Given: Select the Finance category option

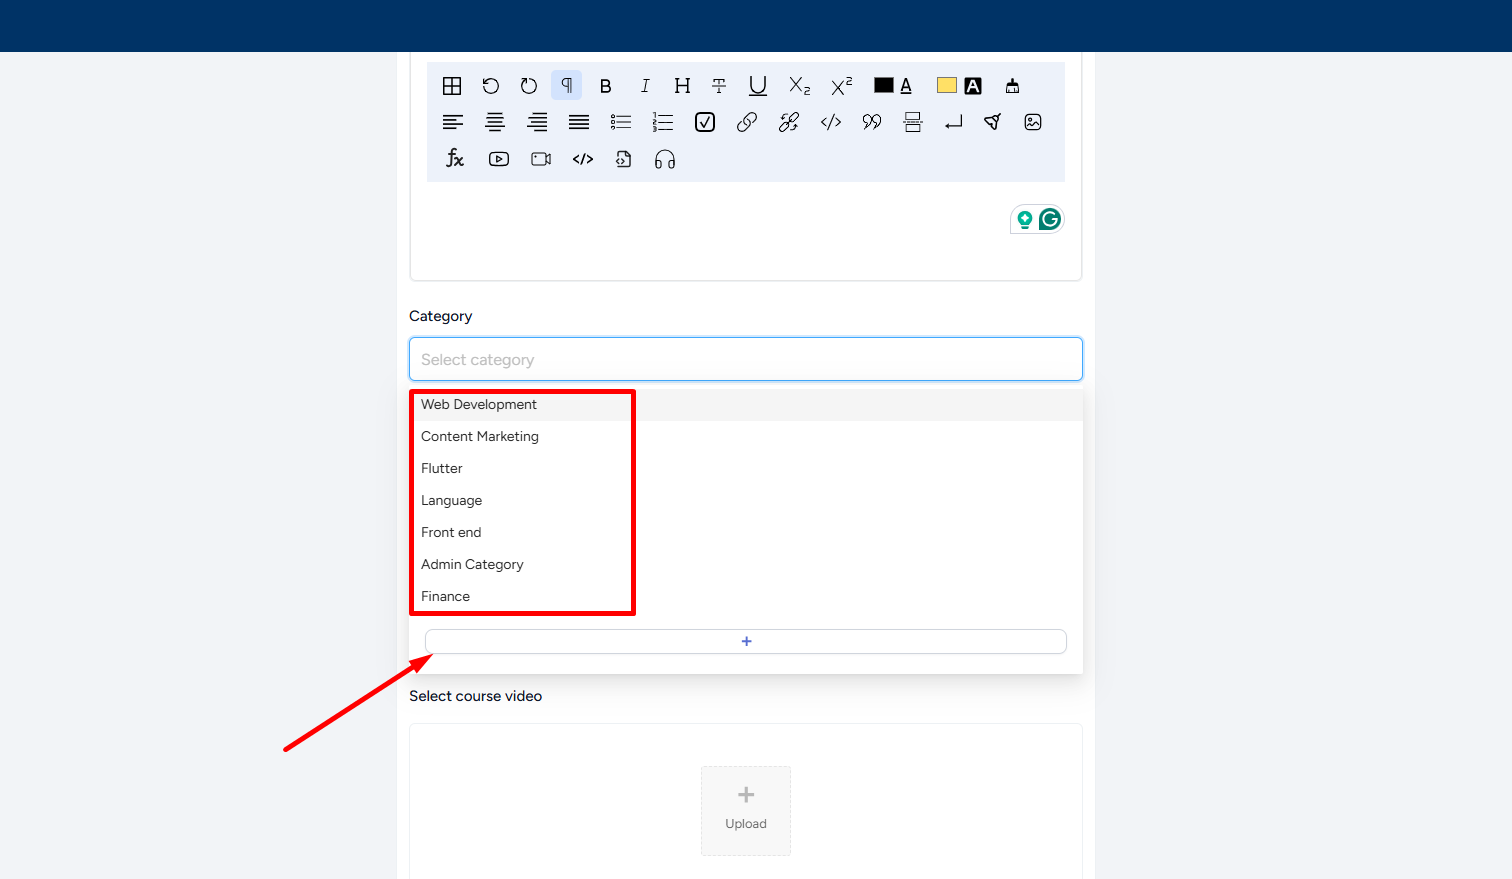Looking at the screenshot, I should pyautogui.click(x=746, y=596).
